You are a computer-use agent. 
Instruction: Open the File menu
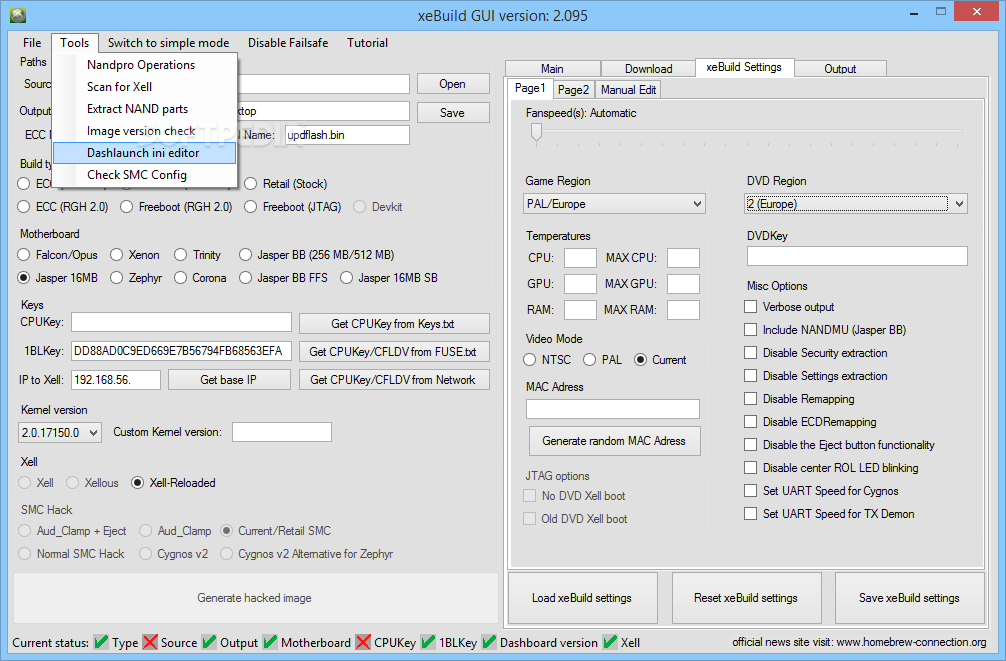tap(32, 42)
